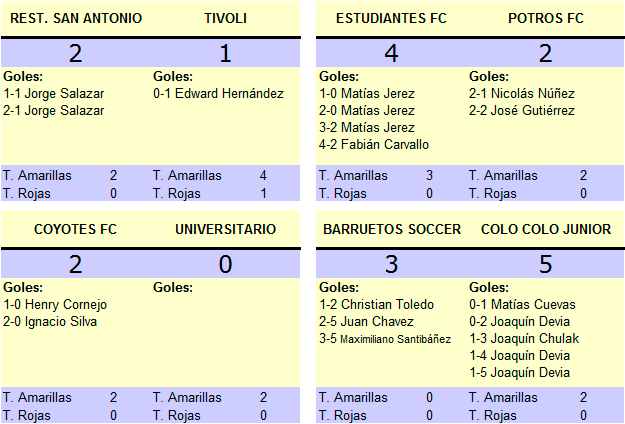Click the TIVOLI team name
Image resolution: width=625 pixels, height=424 pixels.
pos(226,18)
